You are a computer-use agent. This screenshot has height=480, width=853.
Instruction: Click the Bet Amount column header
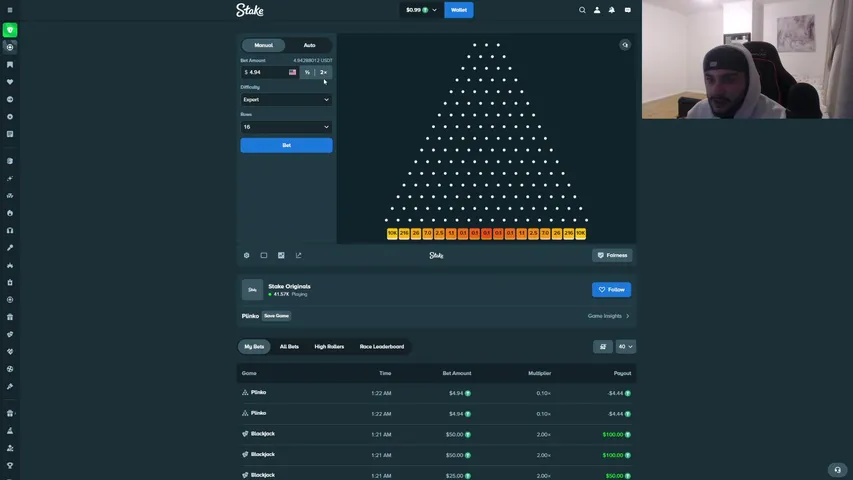457,373
